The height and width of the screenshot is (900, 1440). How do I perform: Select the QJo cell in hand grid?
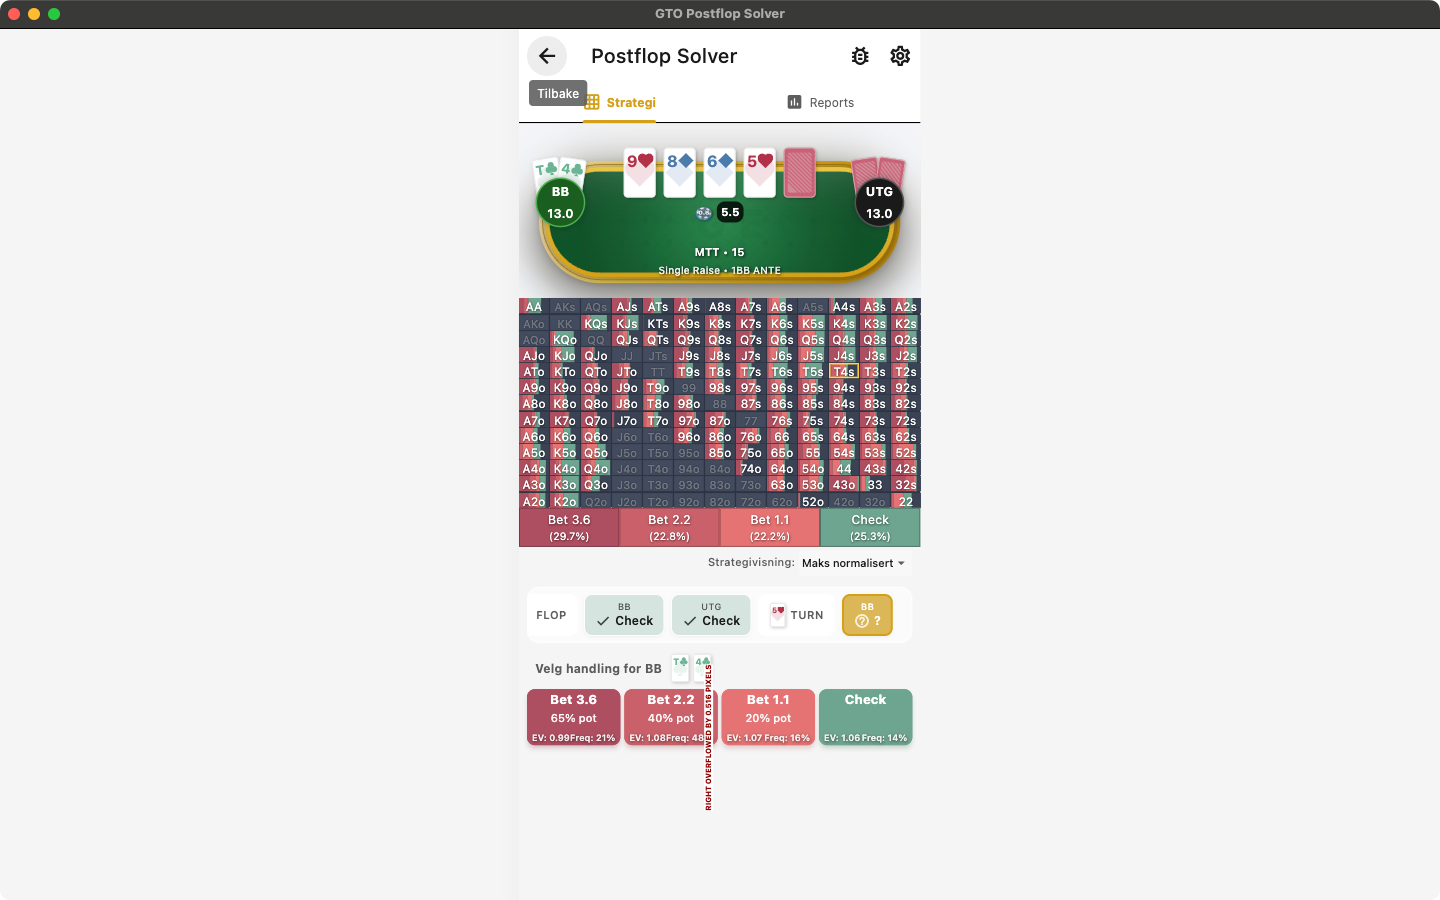[x=596, y=355]
